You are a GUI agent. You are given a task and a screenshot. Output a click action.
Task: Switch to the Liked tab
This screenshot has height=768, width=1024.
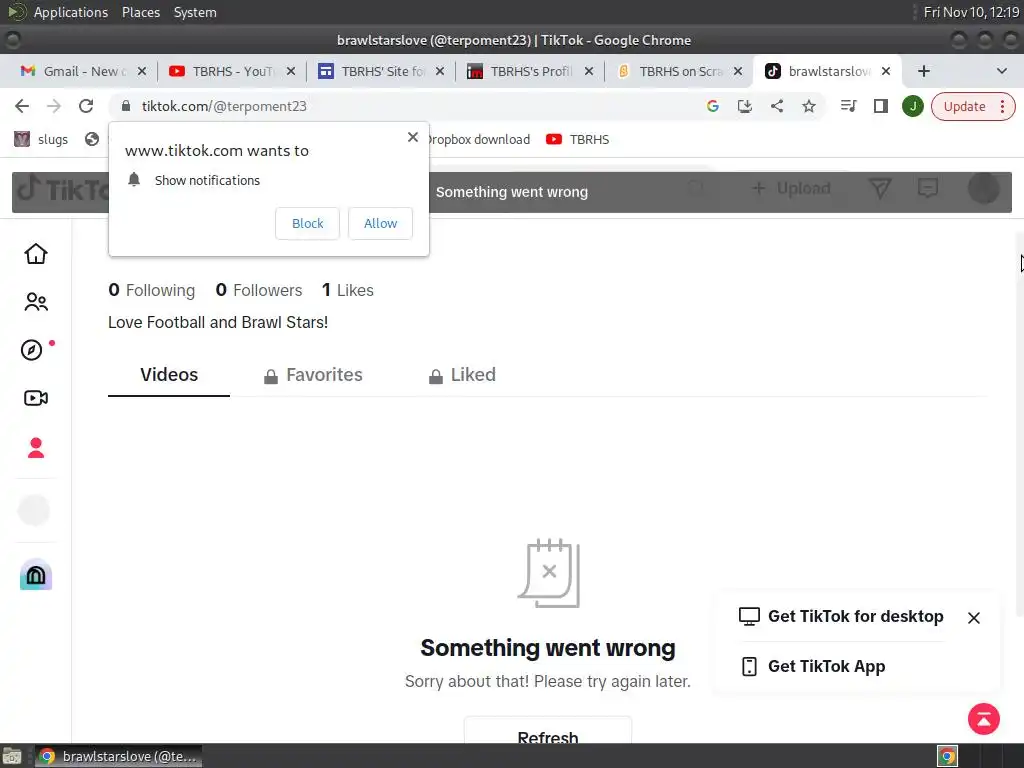point(462,375)
